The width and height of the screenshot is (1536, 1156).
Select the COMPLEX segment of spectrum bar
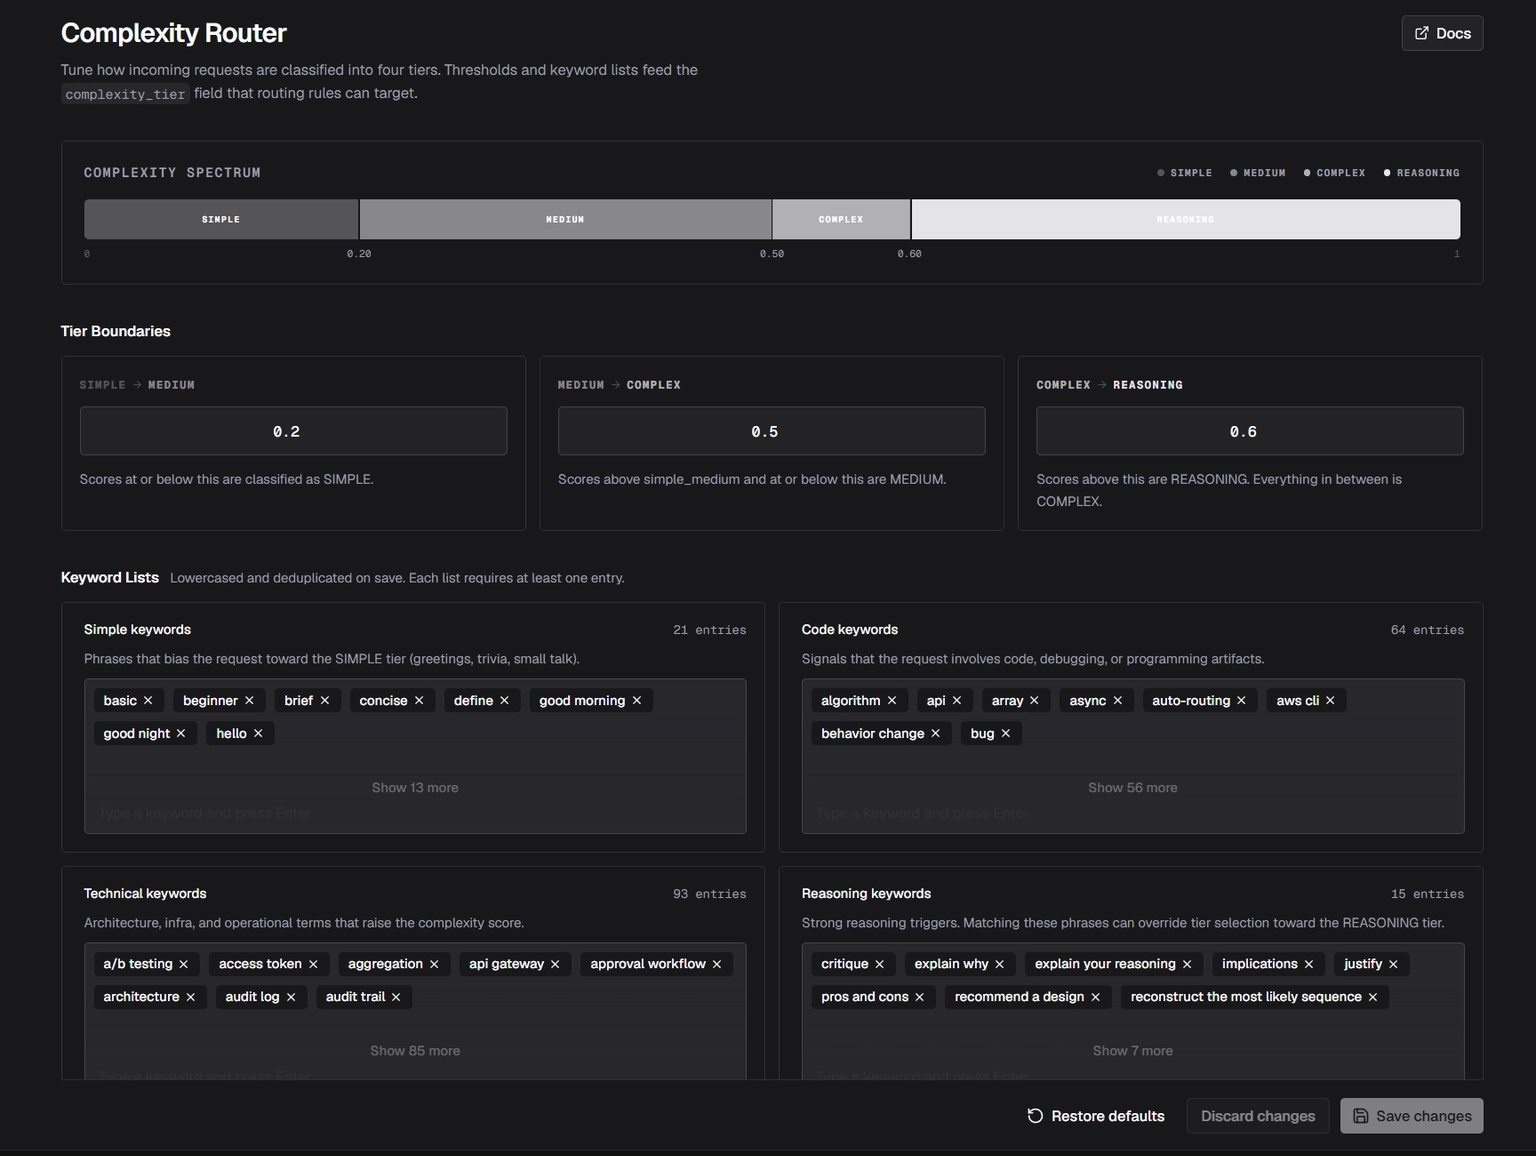coord(841,219)
